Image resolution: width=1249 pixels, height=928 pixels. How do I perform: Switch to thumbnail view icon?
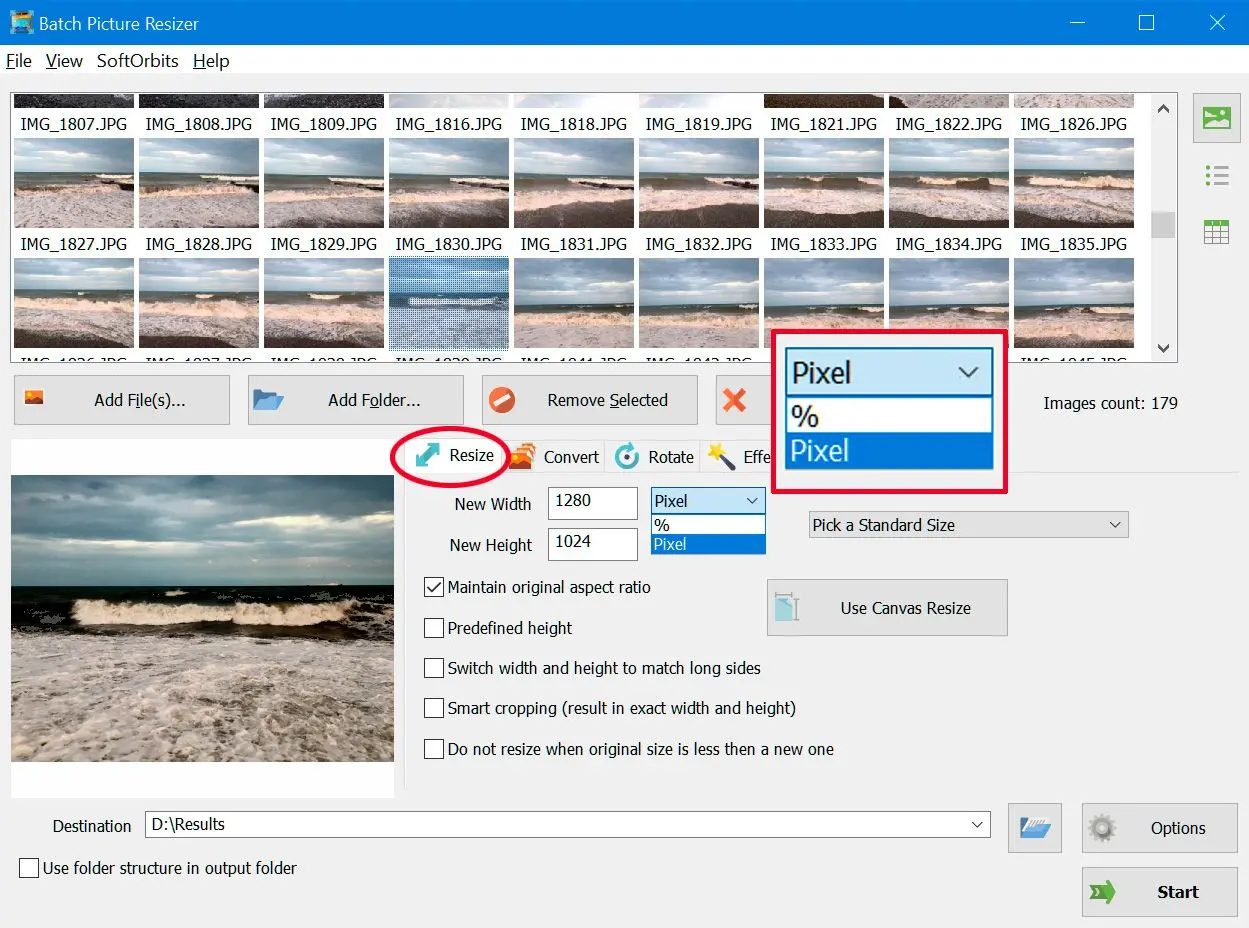[x=1216, y=118]
